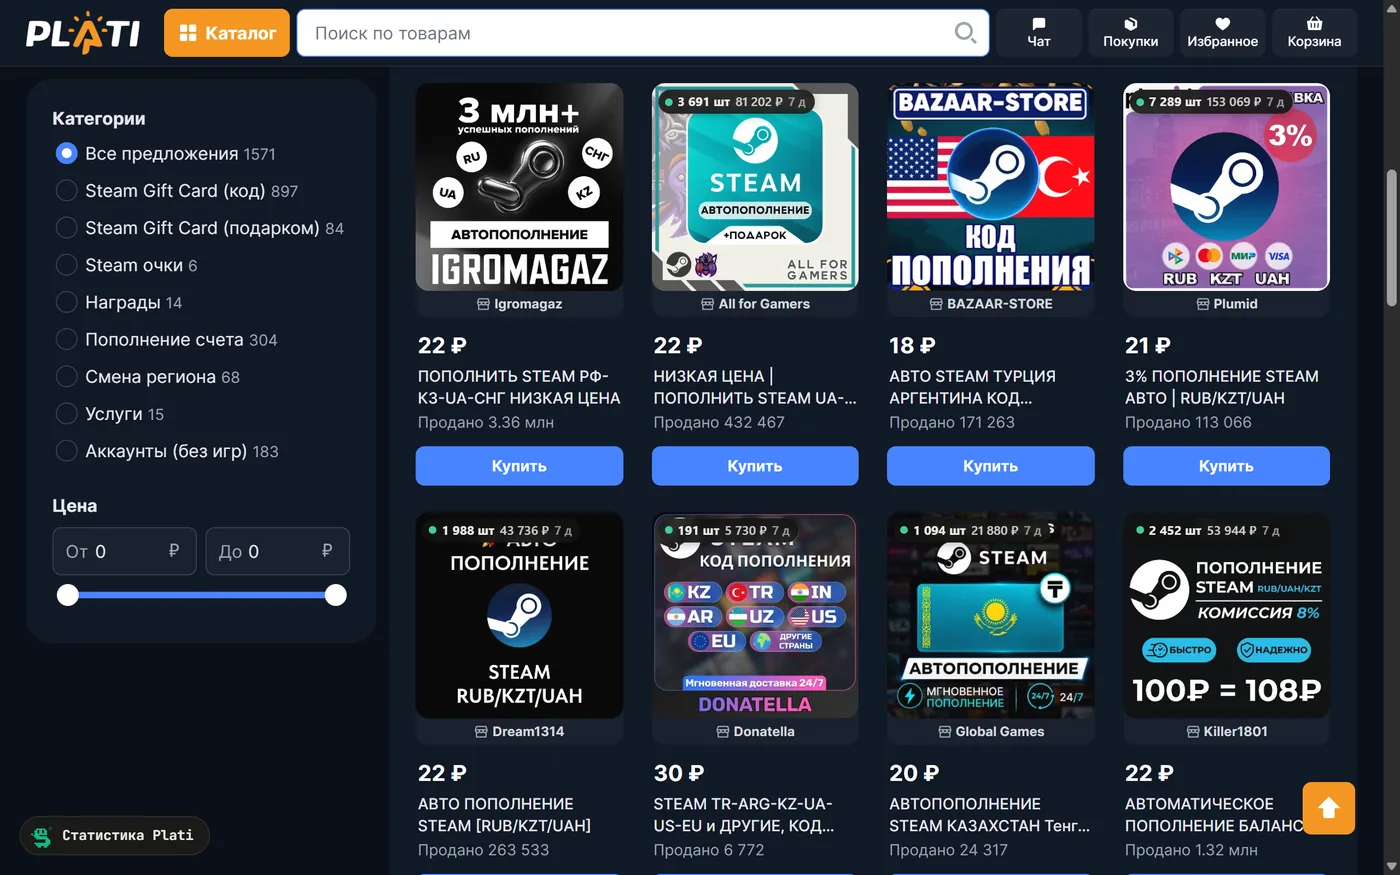The height and width of the screenshot is (875, 1400).
Task: Select Steam Gift Card (код) category
Action: coord(66,191)
